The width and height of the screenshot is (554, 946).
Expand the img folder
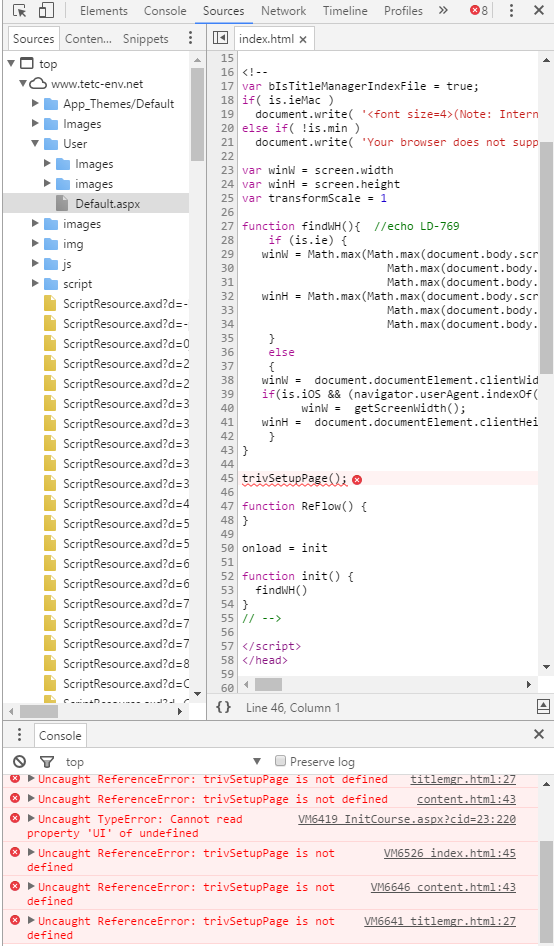(x=36, y=244)
